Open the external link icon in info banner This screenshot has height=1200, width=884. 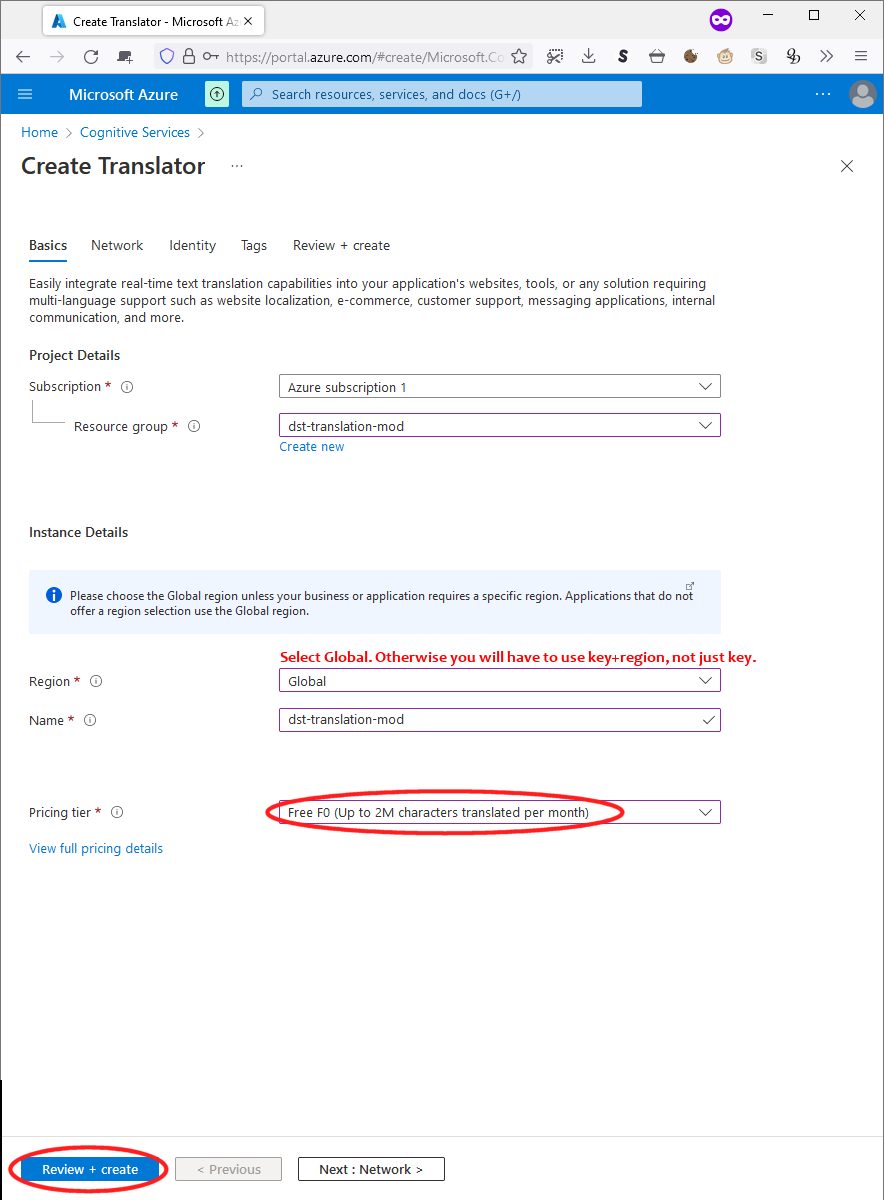(x=690, y=586)
